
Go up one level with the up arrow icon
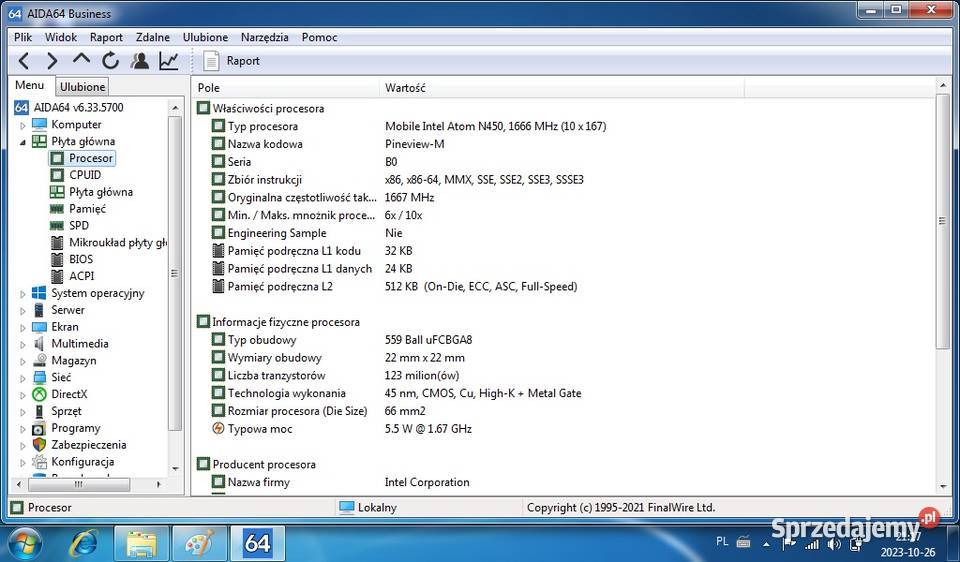coord(81,59)
